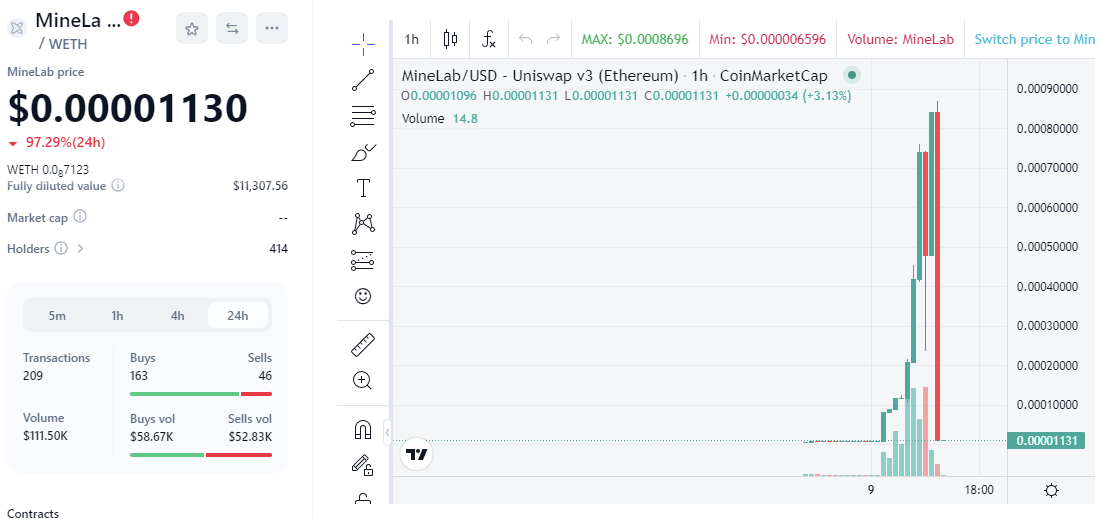Image resolution: width=1111 pixels, height=519 pixels.
Task: Expand the Holders details chevron
Action: pyautogui.click(x=80, y=249)
